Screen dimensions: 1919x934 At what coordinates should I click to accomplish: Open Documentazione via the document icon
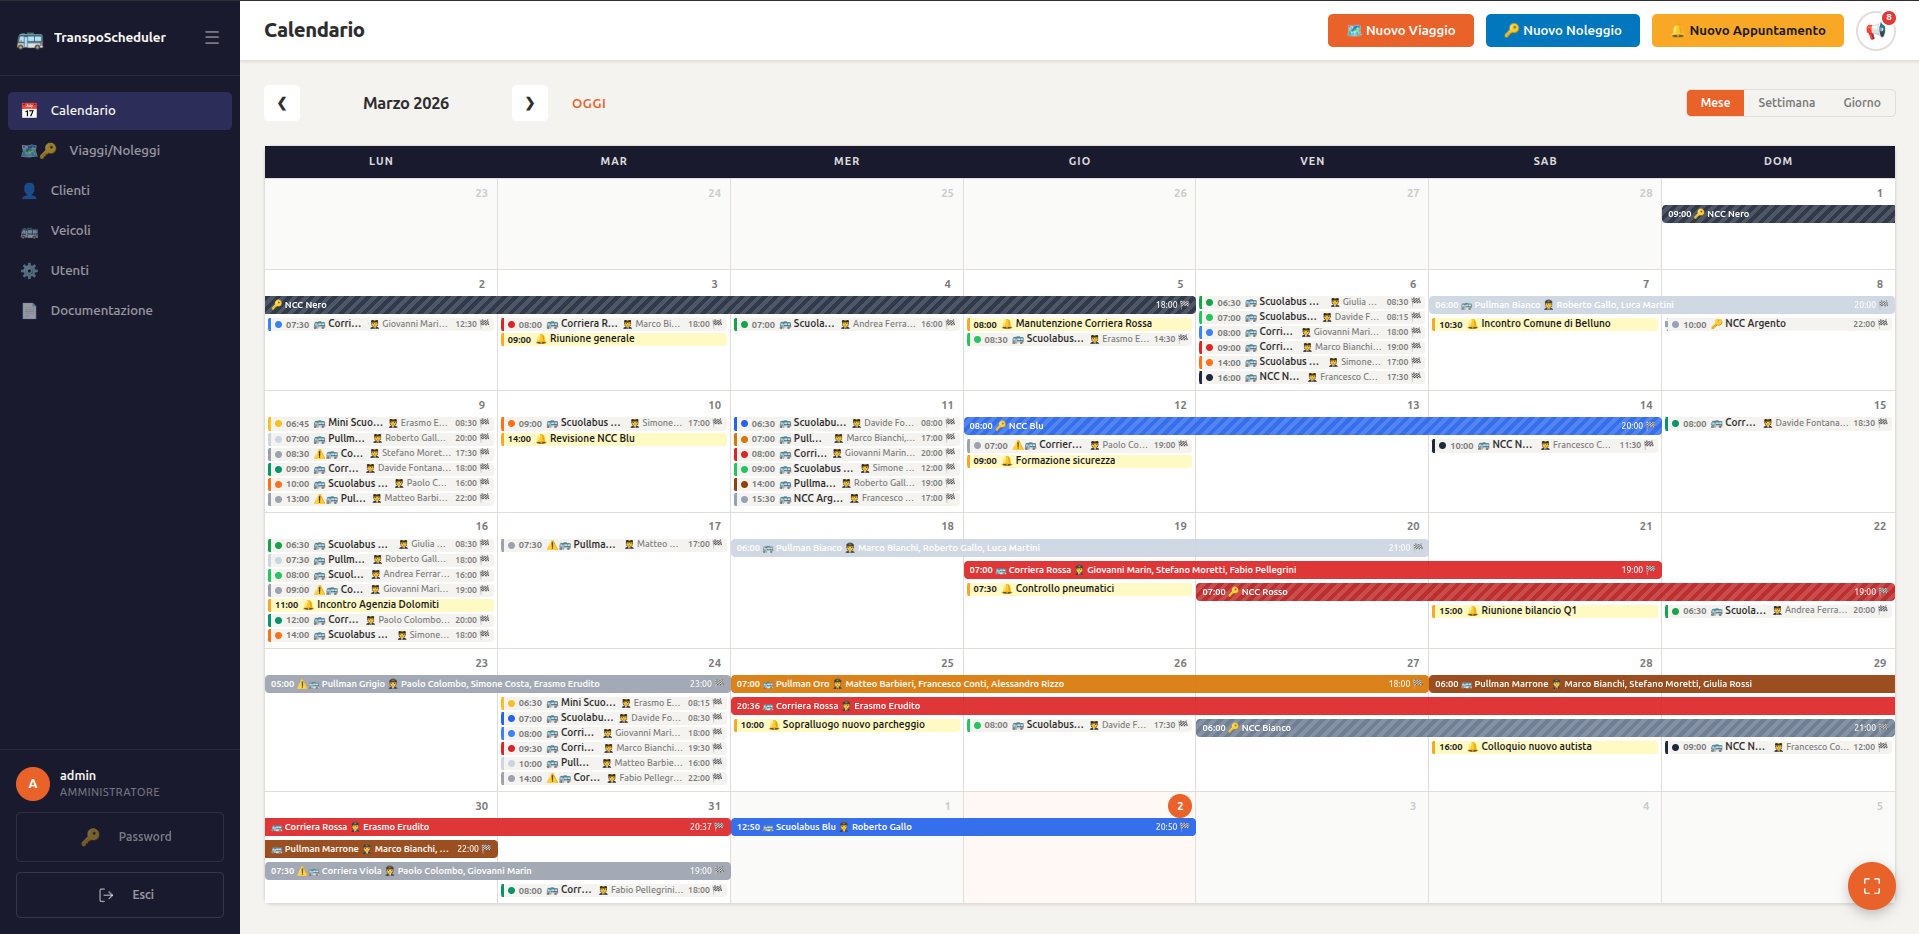[30, 310]
